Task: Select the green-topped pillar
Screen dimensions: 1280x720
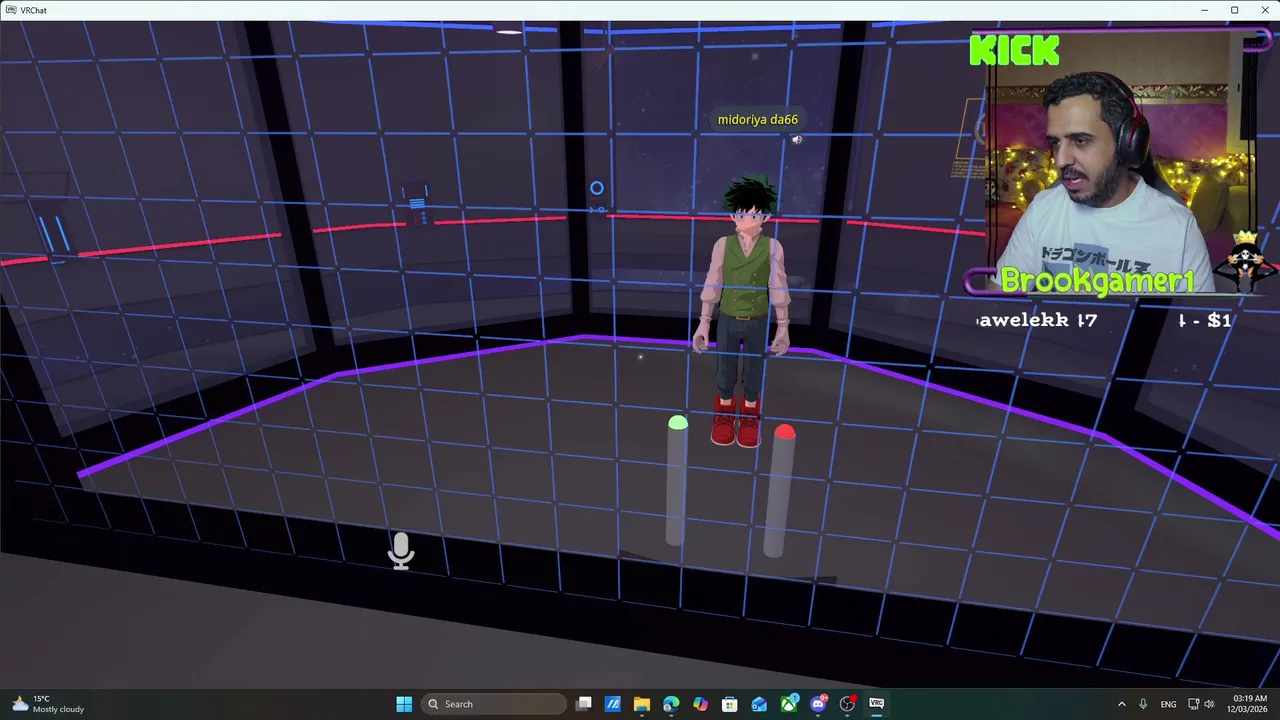Action: [677, 481]
